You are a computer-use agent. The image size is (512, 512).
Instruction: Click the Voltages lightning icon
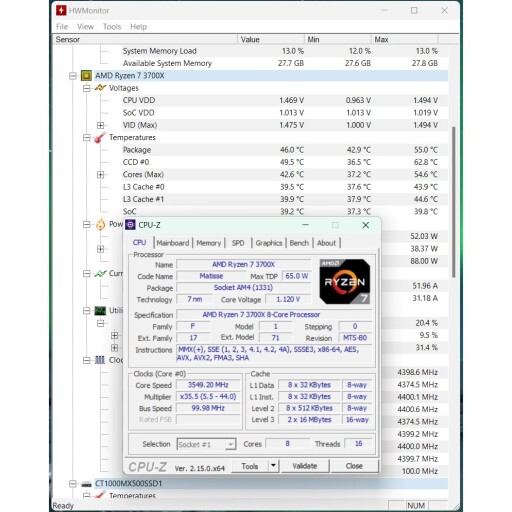[x=100, y=88]
